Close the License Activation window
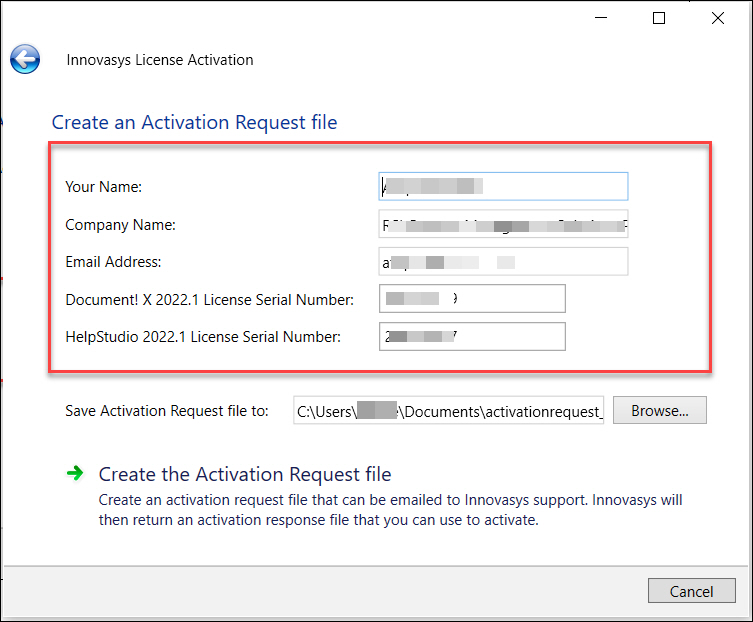753x622 pixels. tap(718, 18)
